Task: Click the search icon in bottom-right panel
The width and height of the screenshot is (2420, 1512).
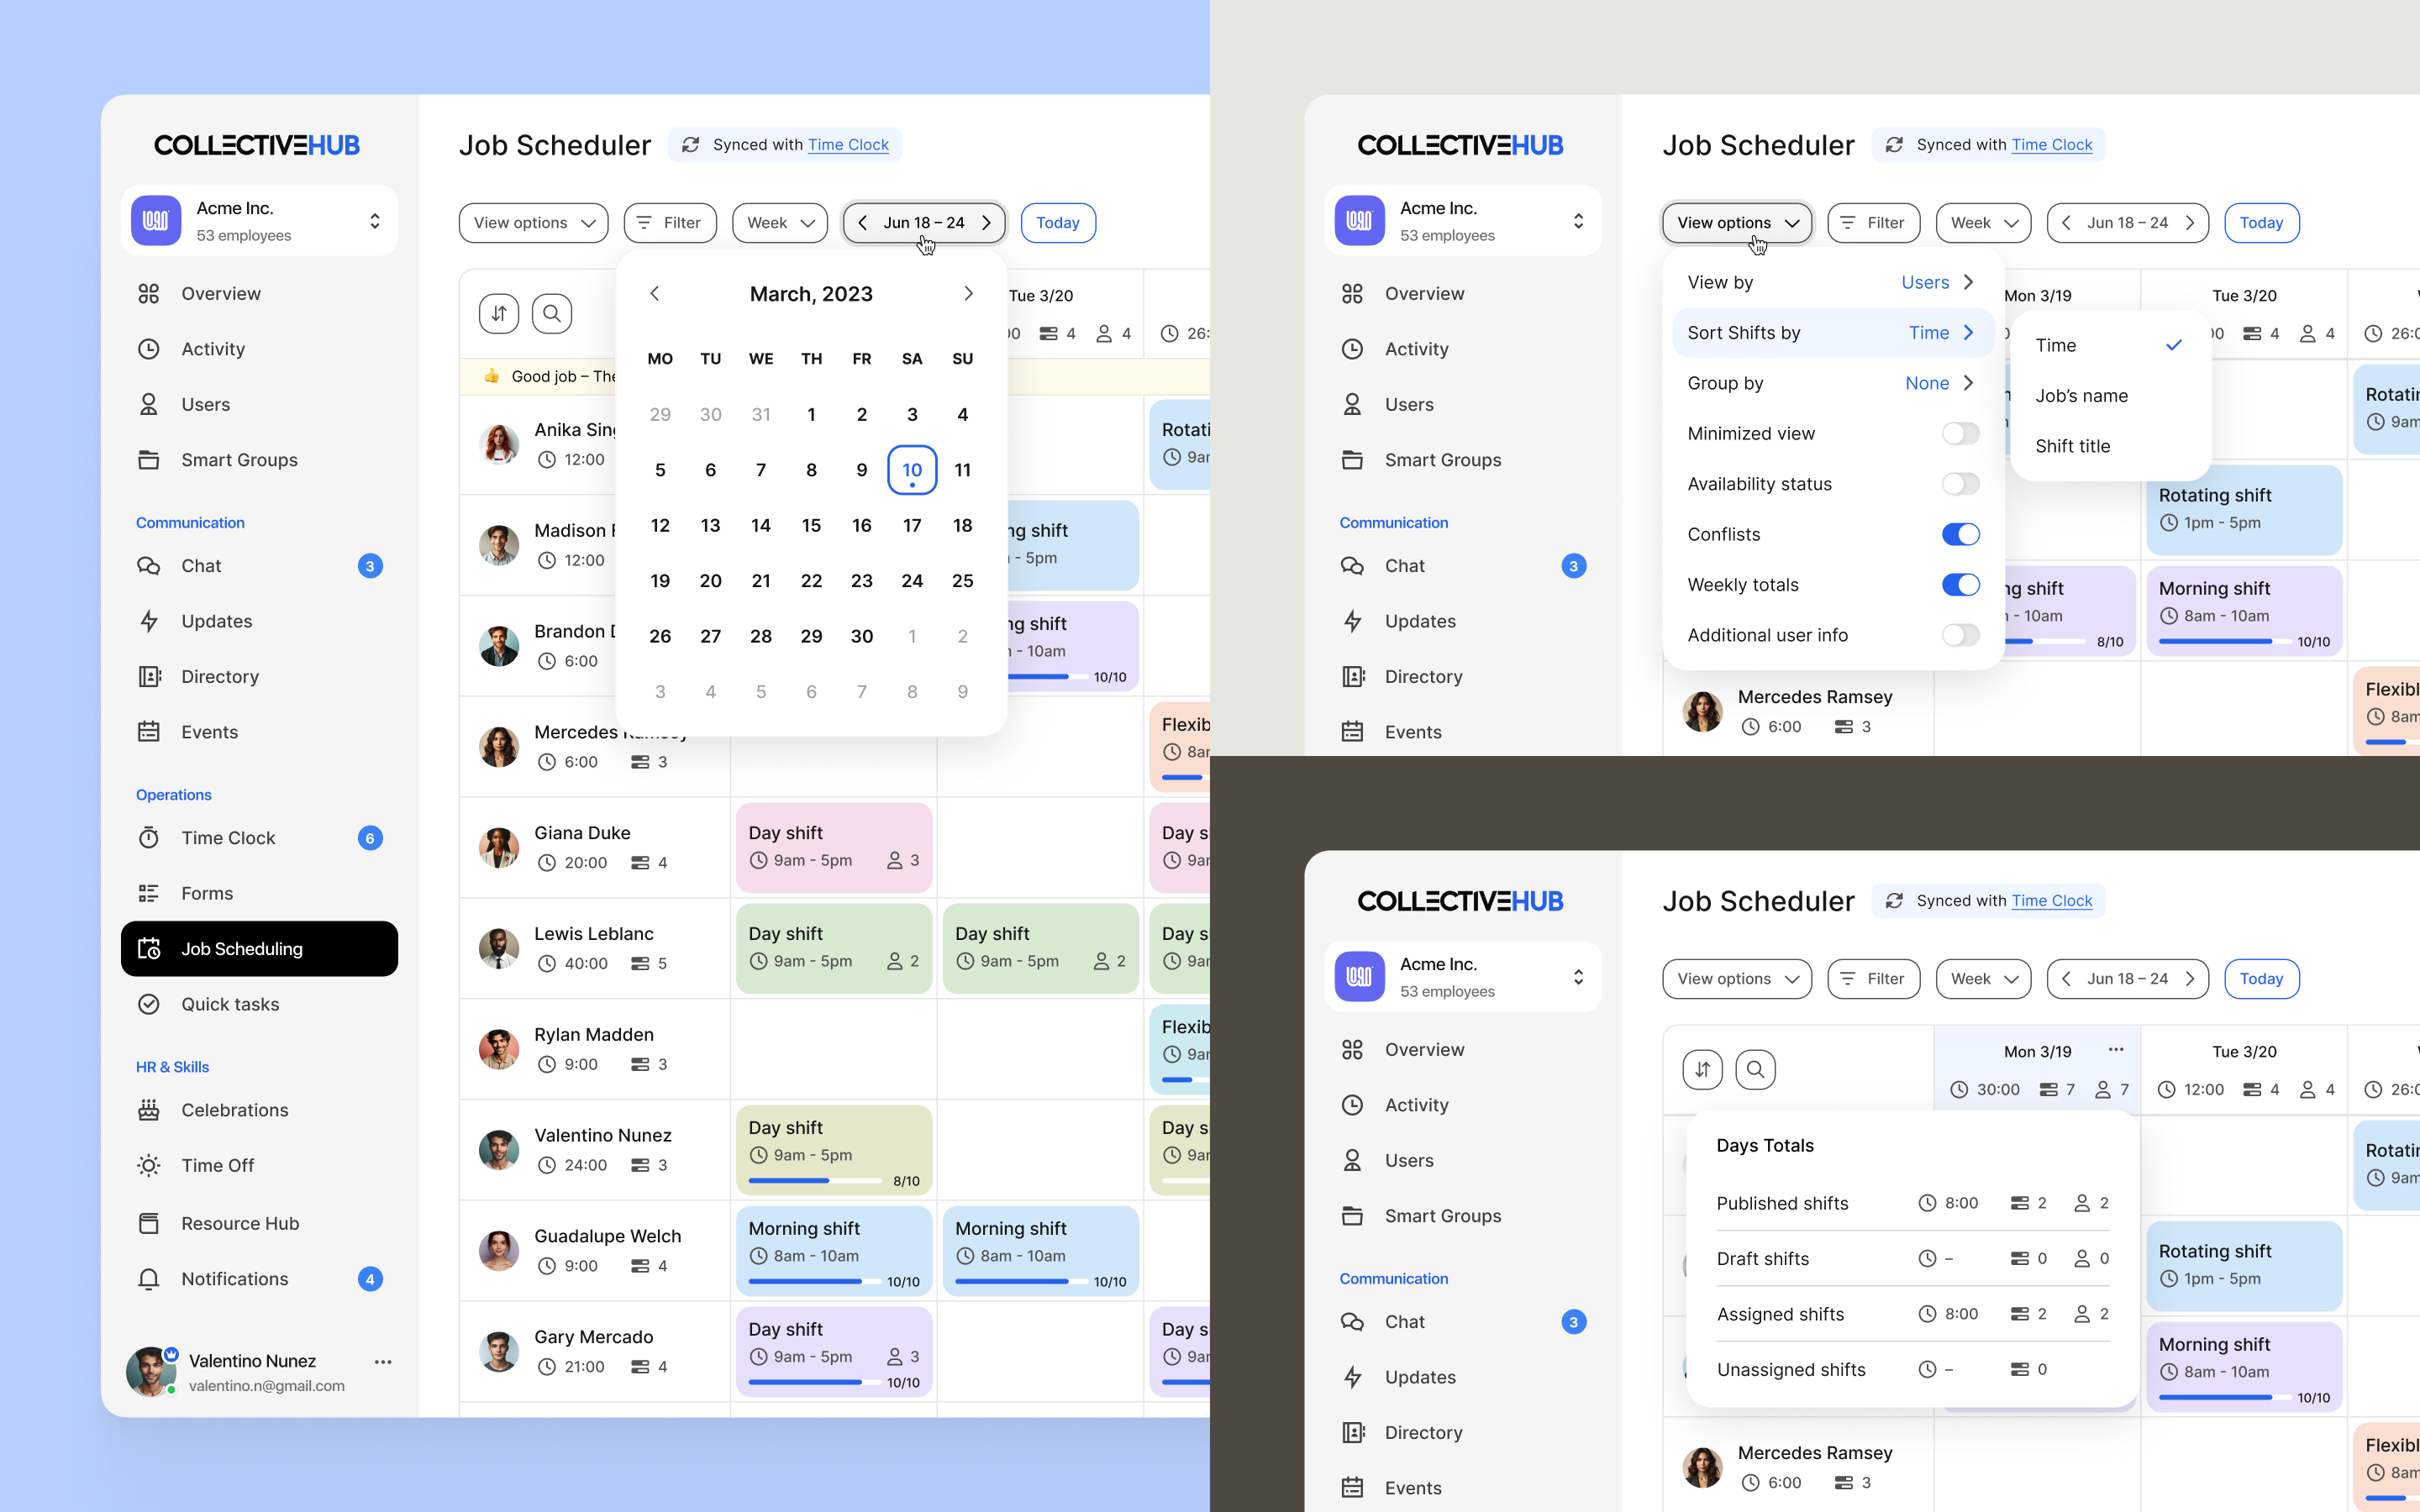Action: pos(1756,1070)
